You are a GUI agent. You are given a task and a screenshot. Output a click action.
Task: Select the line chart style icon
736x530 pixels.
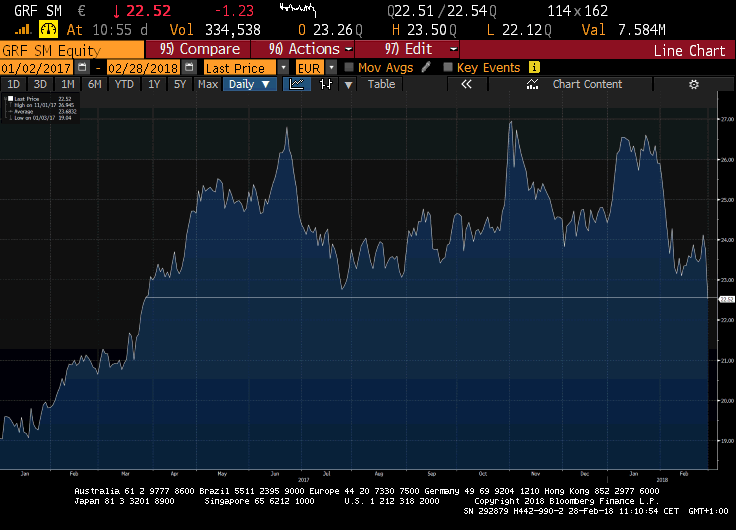tap(297, 84)
